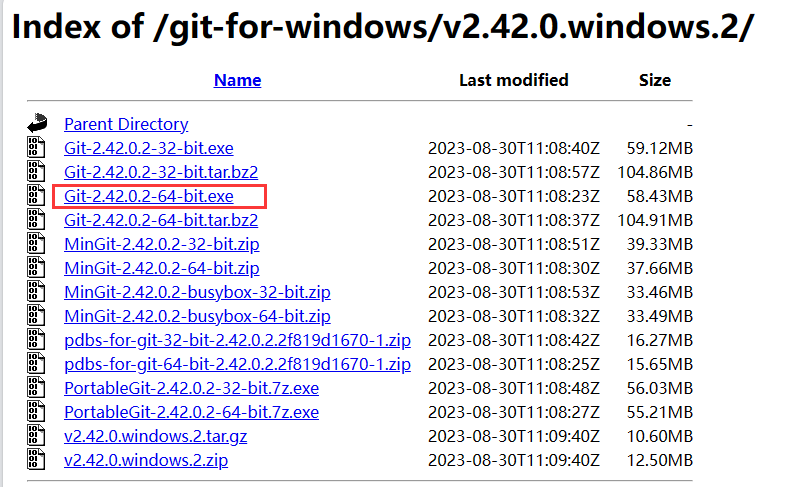Screen dimensions: 809x487
Task: Click the timestamp 2023-08-30T11:08:23Z
Action: click(x=514, y=196)
